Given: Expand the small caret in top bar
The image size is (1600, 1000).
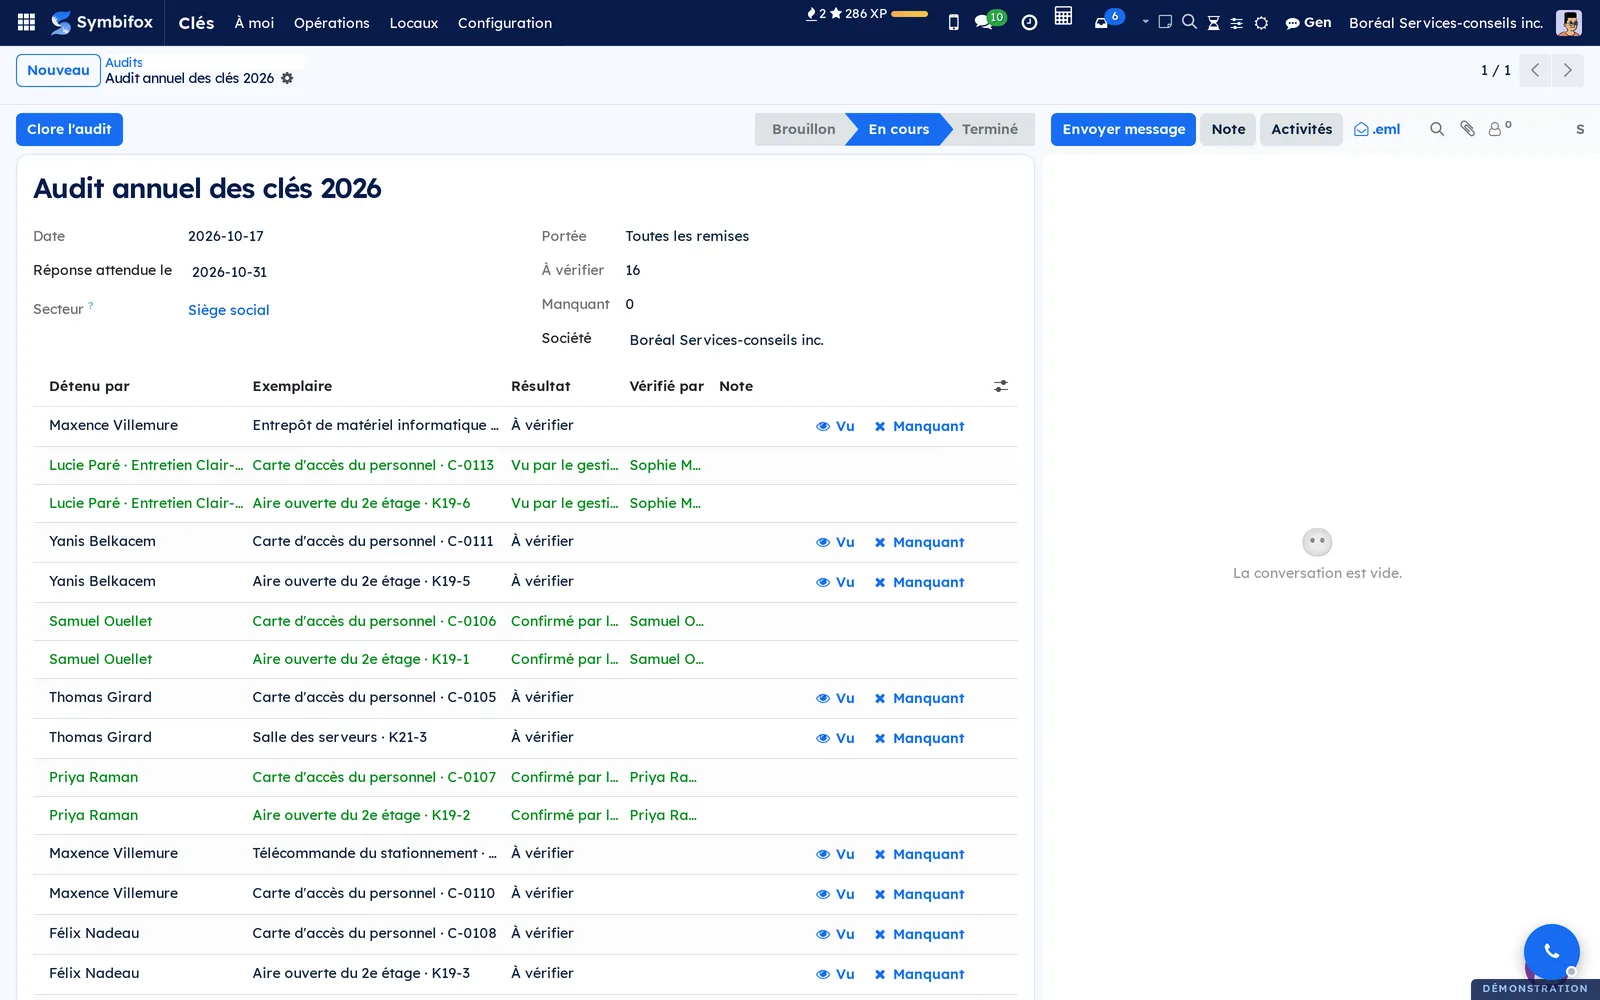Looking at the screenshot, I should [1145, 21].
